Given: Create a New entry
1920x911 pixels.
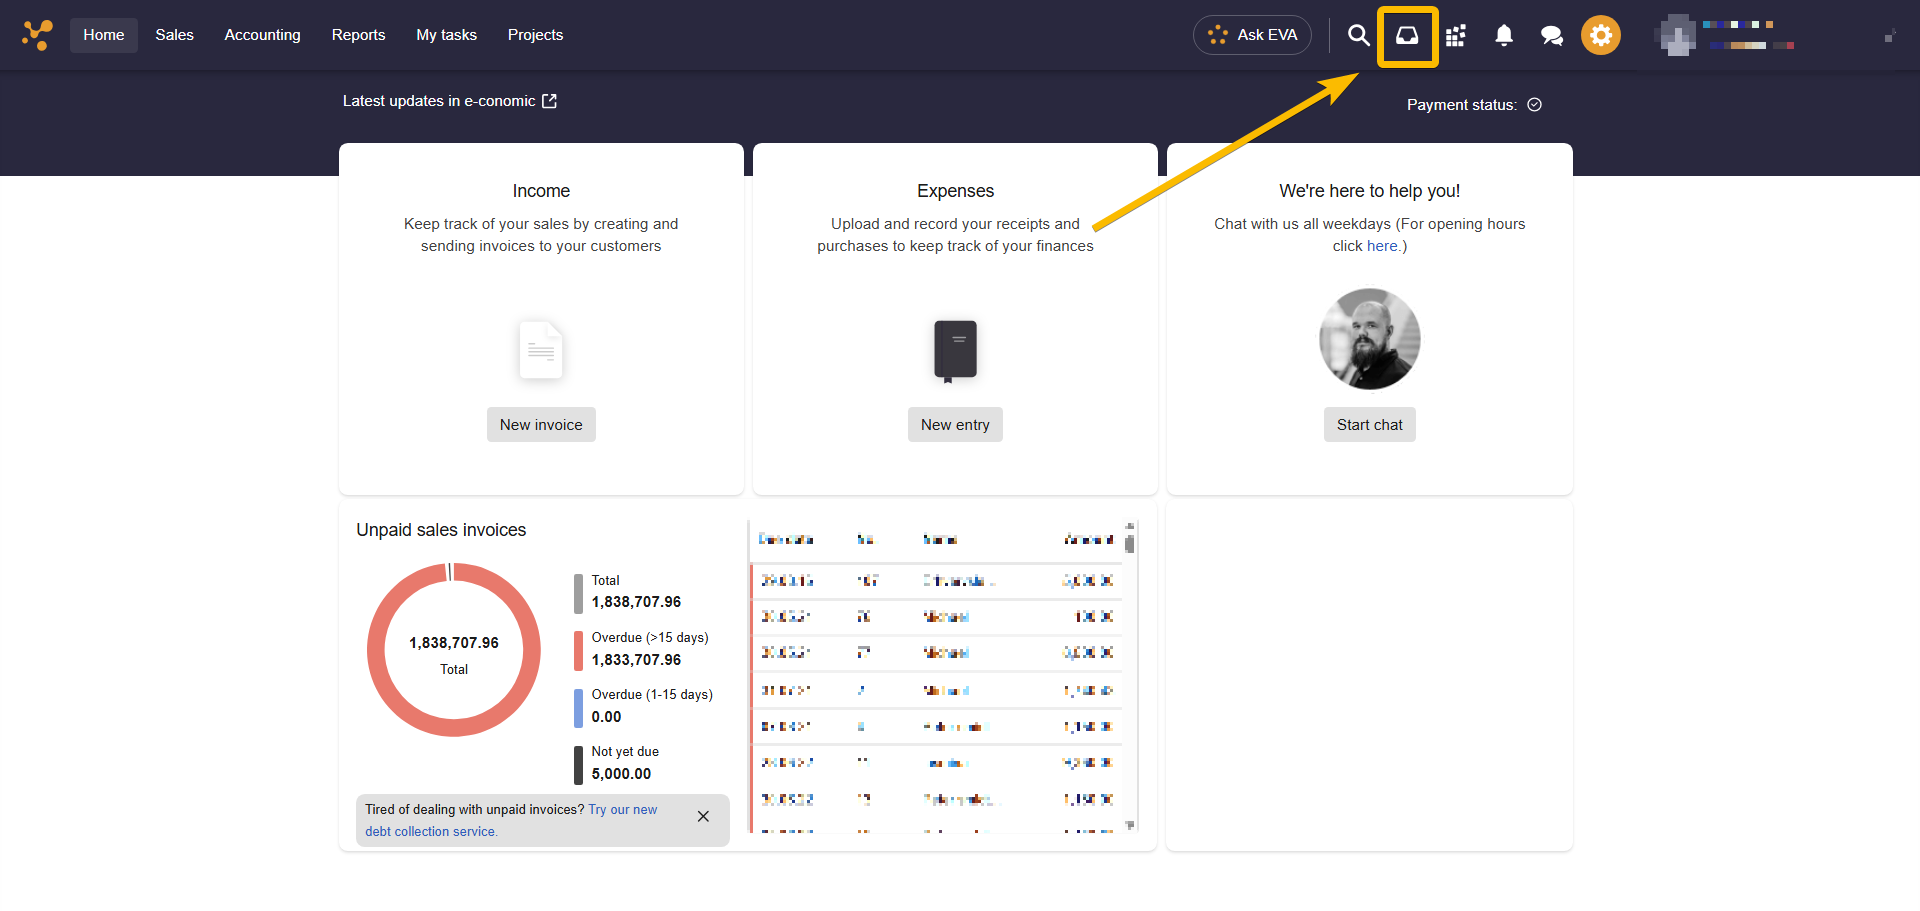Looking at the screenshot, I should (x=955, y=425).
